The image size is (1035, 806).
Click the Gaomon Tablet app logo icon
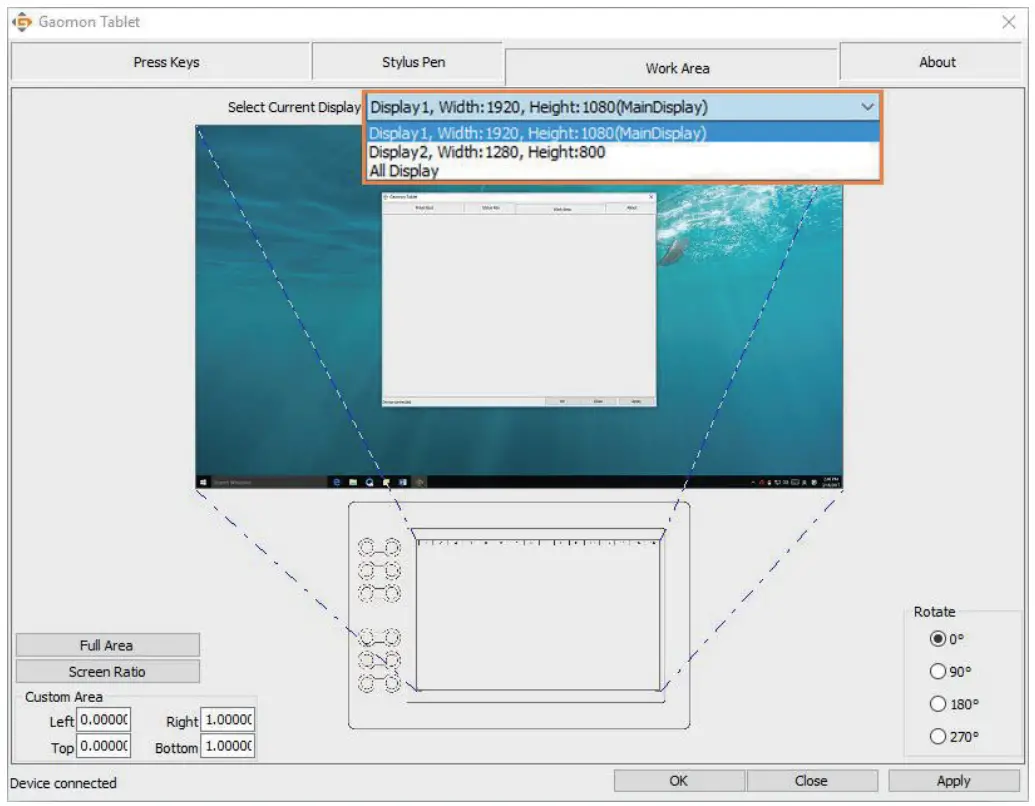point(21,22)
